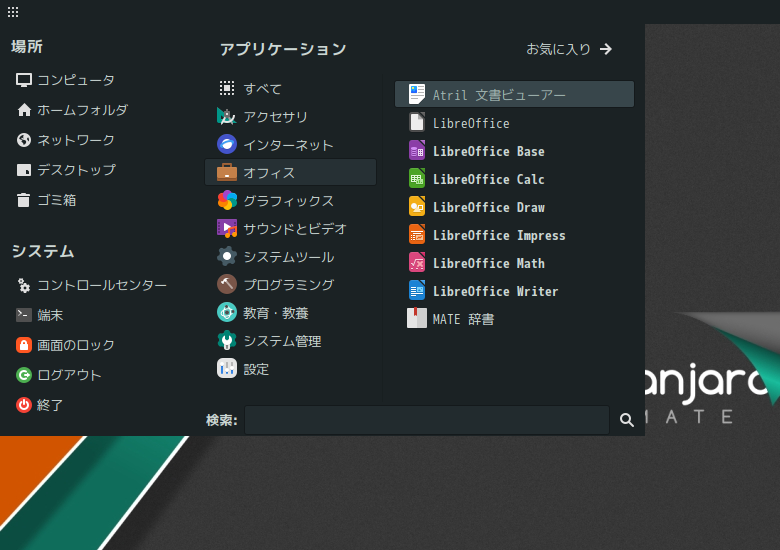Click the 終了 label
The width and height of the screenshot is (780, 550).
50,405
